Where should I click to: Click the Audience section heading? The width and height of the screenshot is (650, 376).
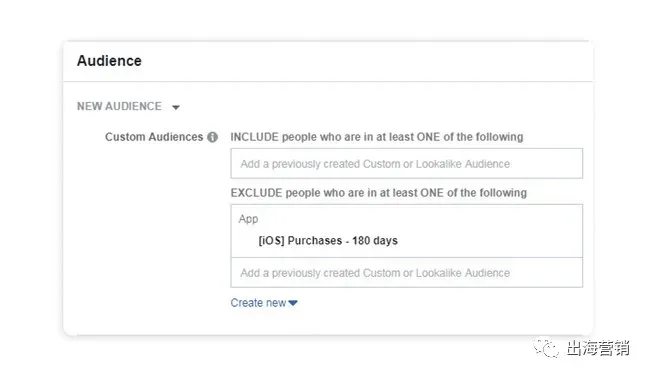[x=109, y=61]
